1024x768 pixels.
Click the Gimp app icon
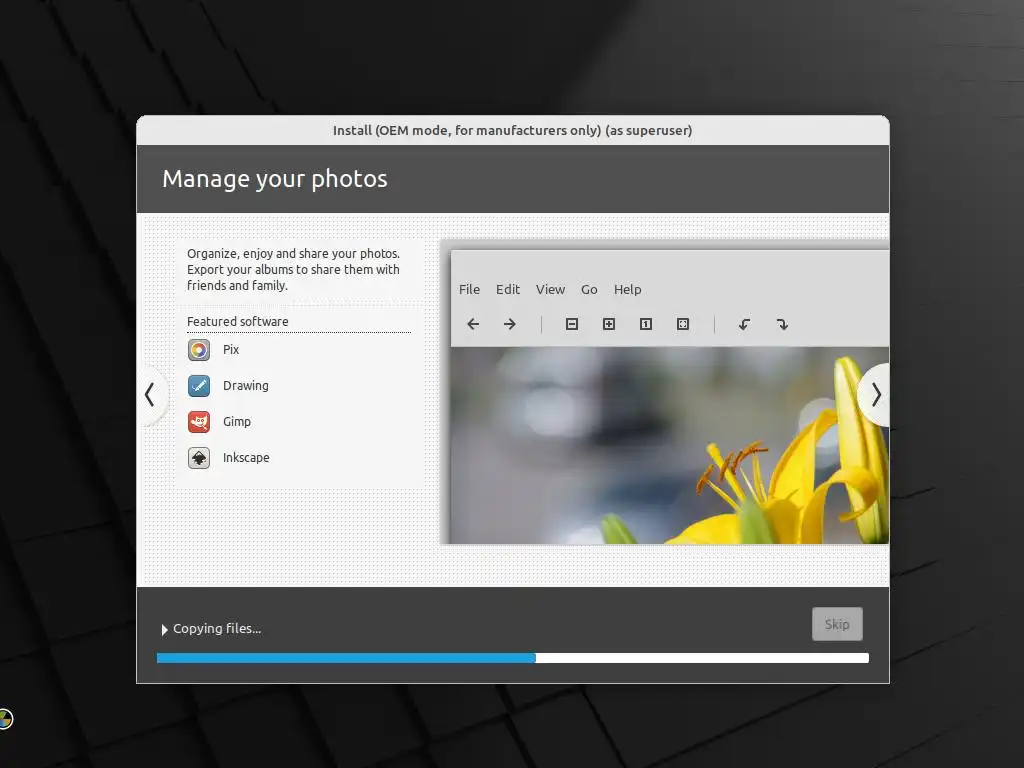click(199, 422)
